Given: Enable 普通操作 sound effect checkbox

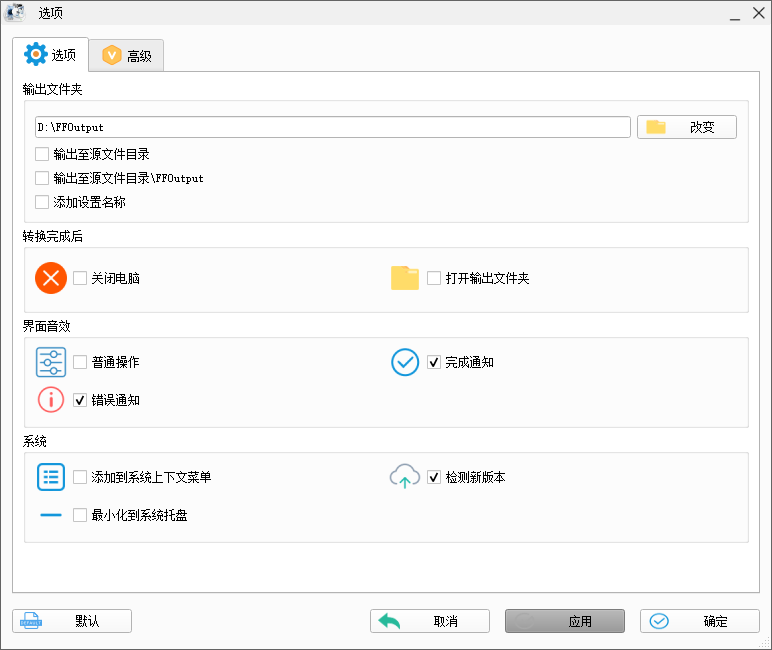Looking at the screenshot, I should [80, 362].
